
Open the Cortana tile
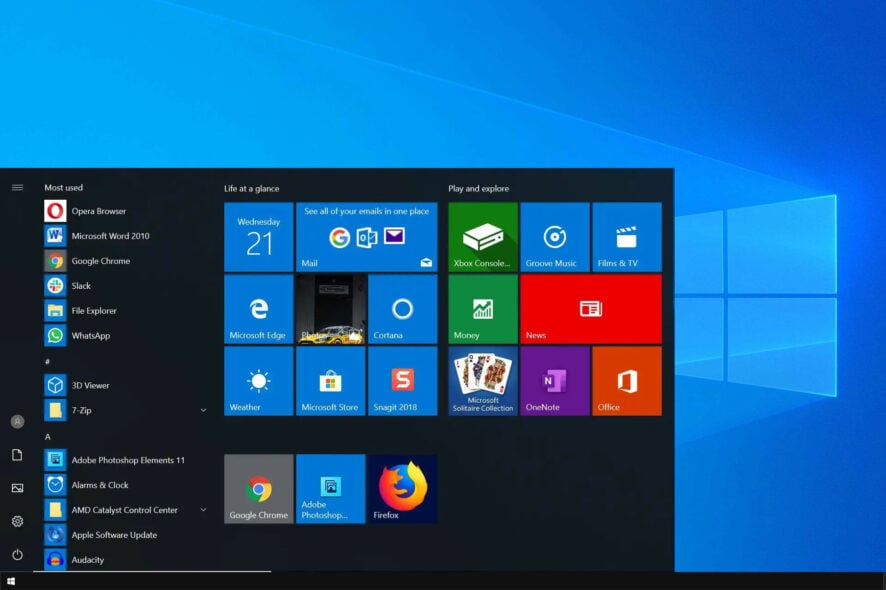pos(402,309)
